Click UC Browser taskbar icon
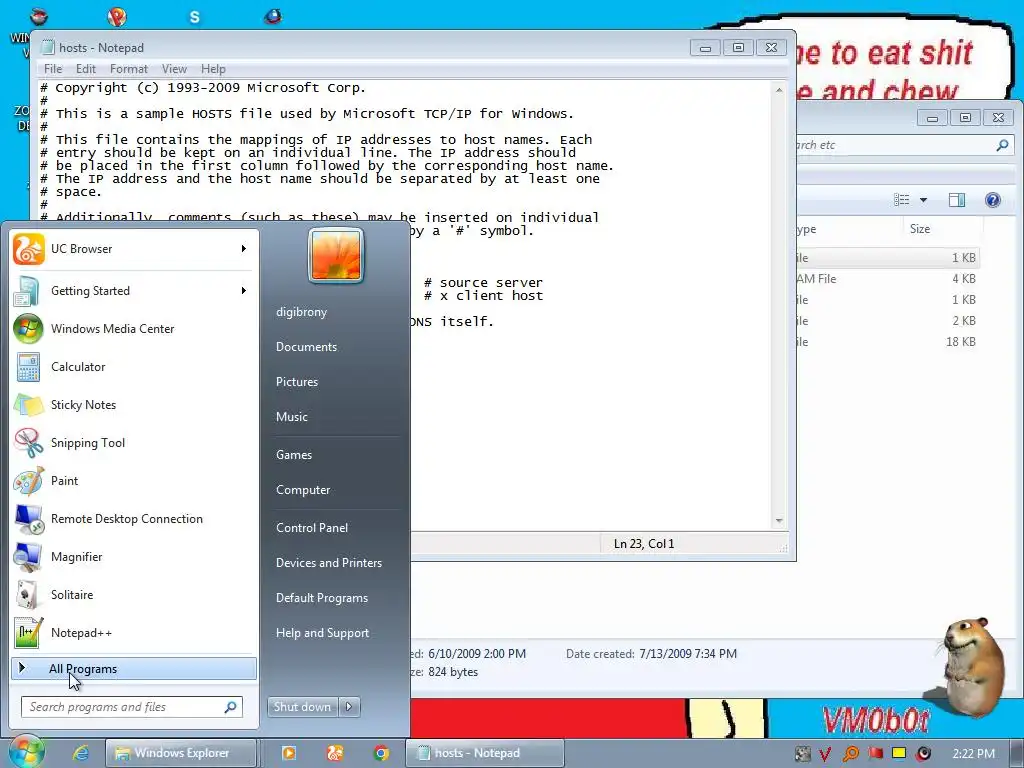The width and height of the screenshot is (1024, 768). click(334, 753)
